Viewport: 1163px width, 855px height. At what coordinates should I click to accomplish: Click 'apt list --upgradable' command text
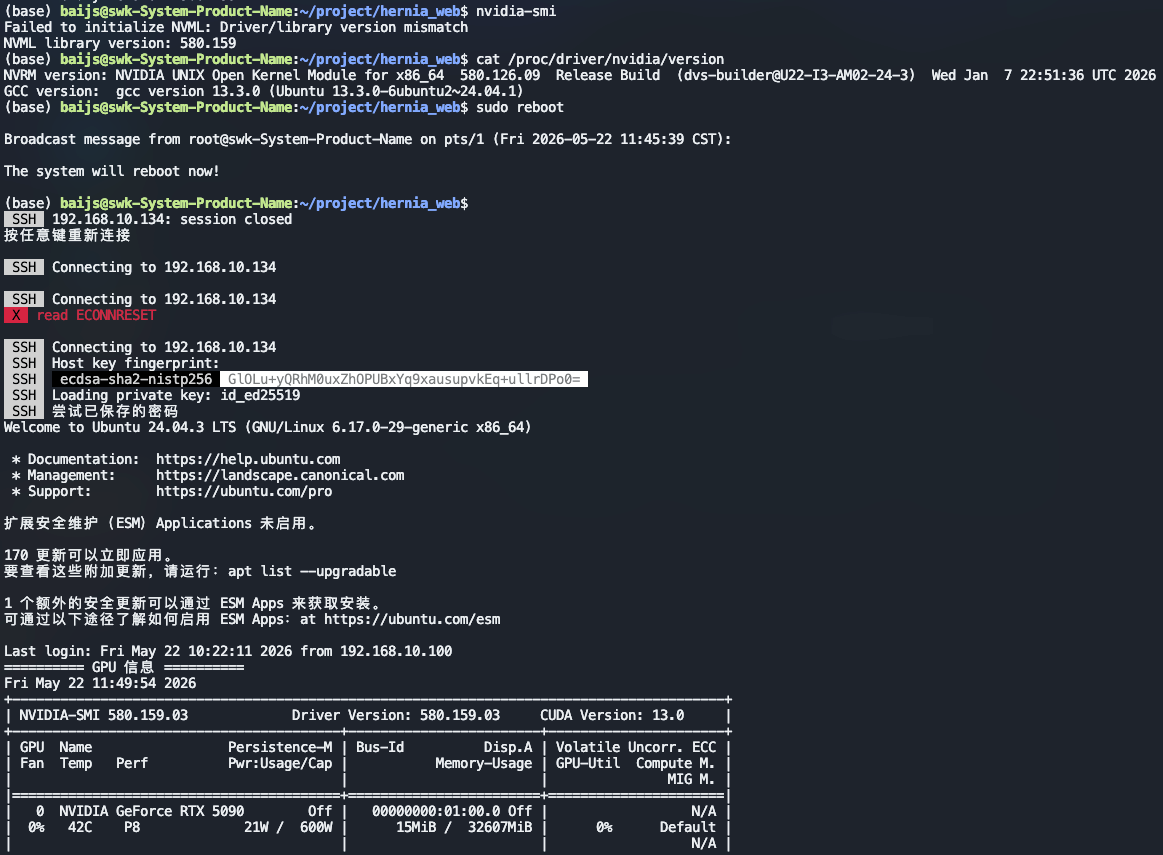pos(312,571)
